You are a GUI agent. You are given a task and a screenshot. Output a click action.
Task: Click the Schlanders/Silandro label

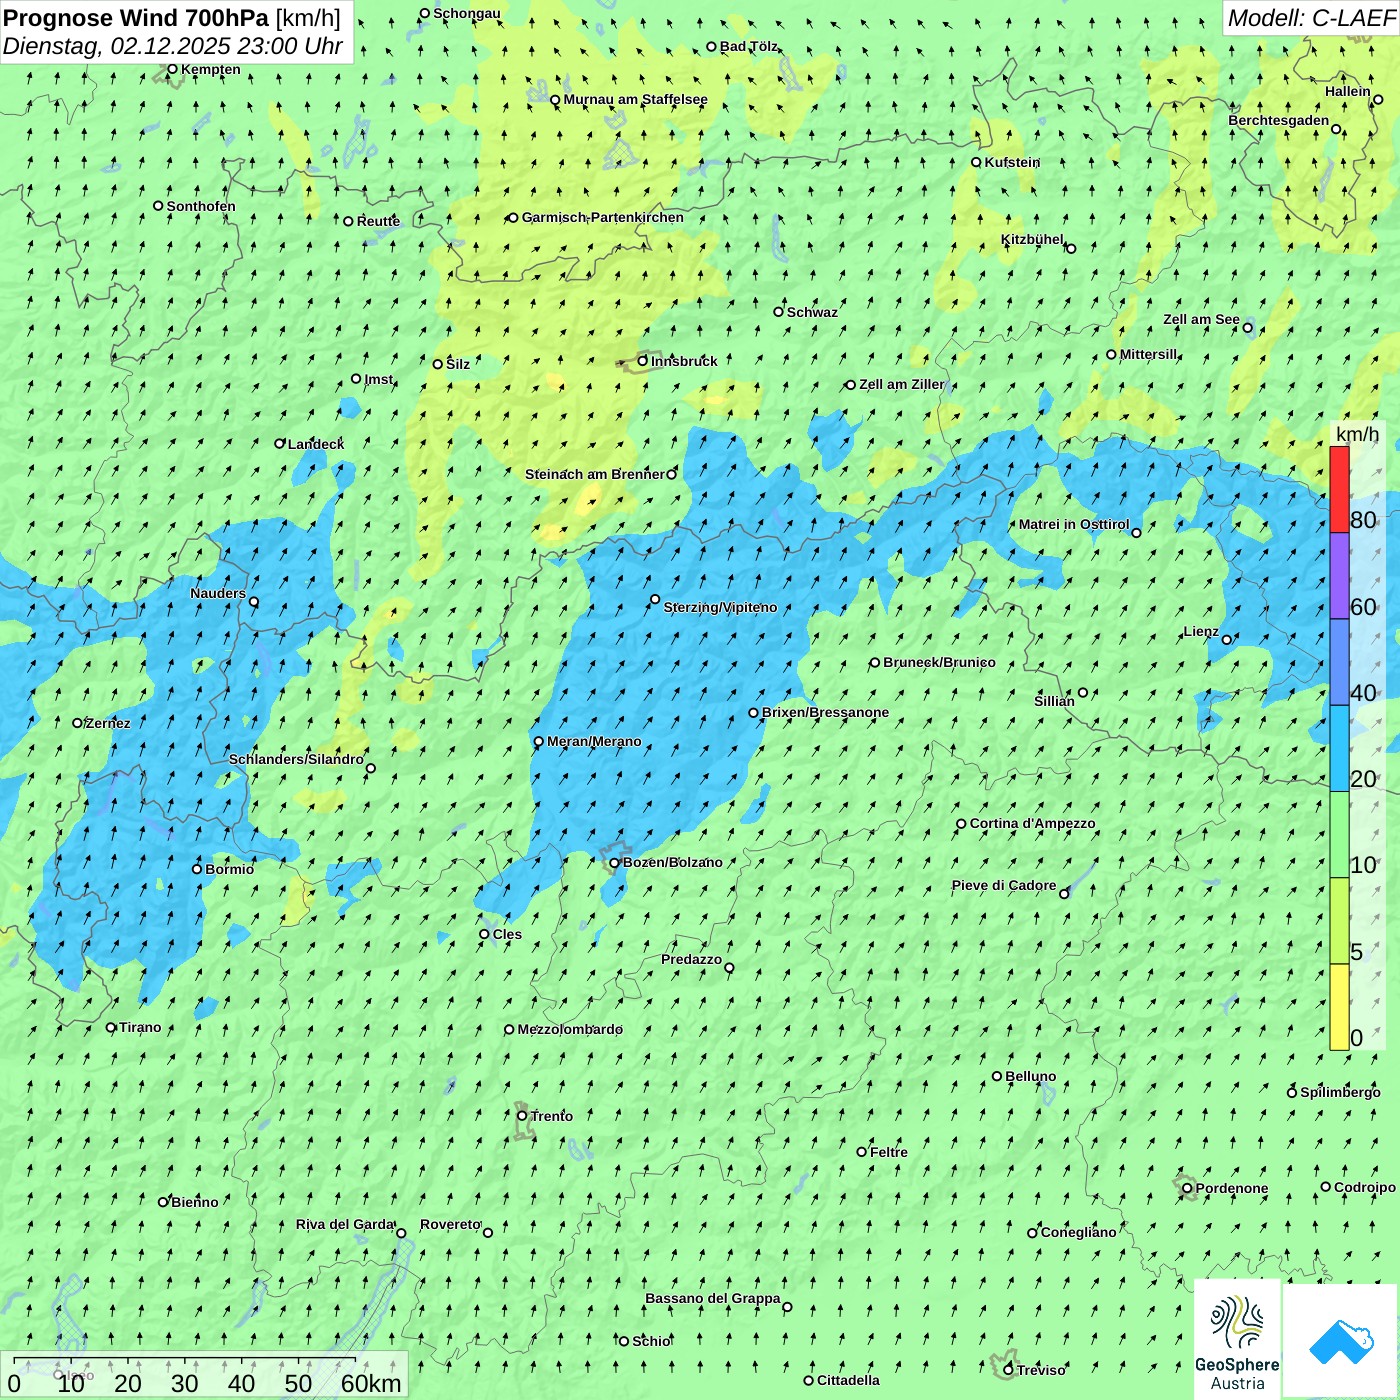[296, 759]
